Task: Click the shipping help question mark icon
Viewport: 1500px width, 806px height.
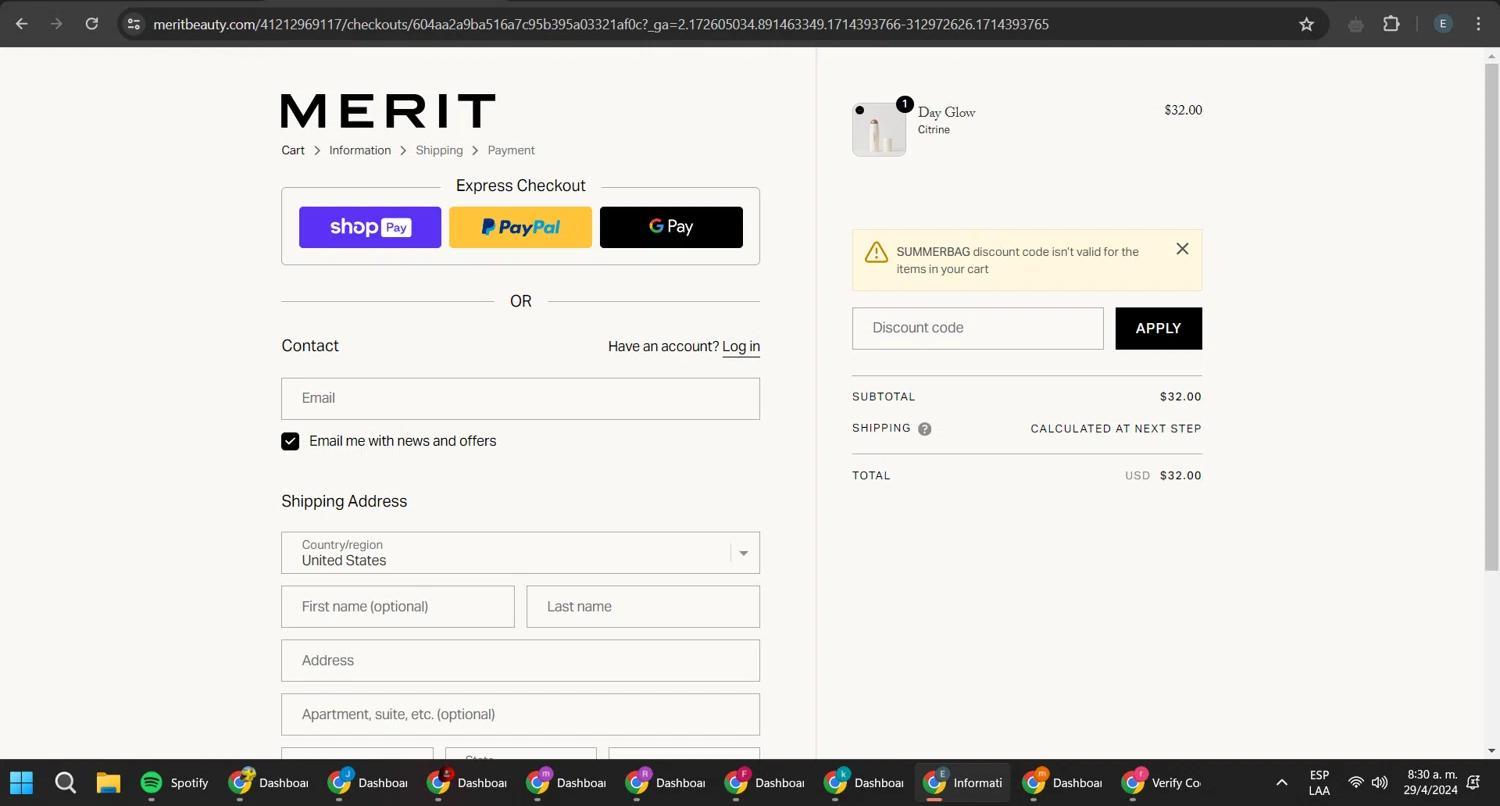Action: (925, 429)
